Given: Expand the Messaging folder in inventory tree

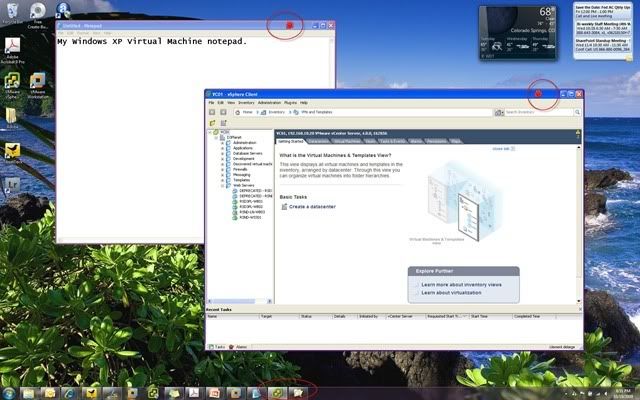Looking at the screenshot, I should 222,175.
